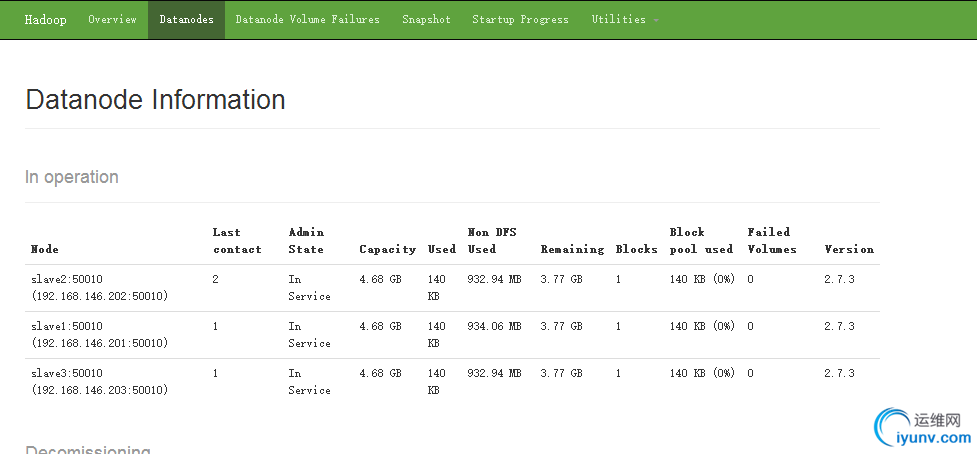Open the Utilities dropdown menu
Screen dimensions: 977x454
(622, 19)
